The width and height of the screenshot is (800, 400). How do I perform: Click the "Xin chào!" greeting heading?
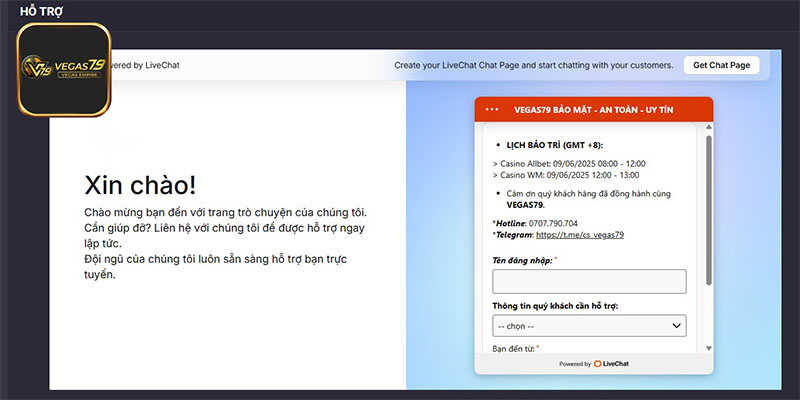140,185
